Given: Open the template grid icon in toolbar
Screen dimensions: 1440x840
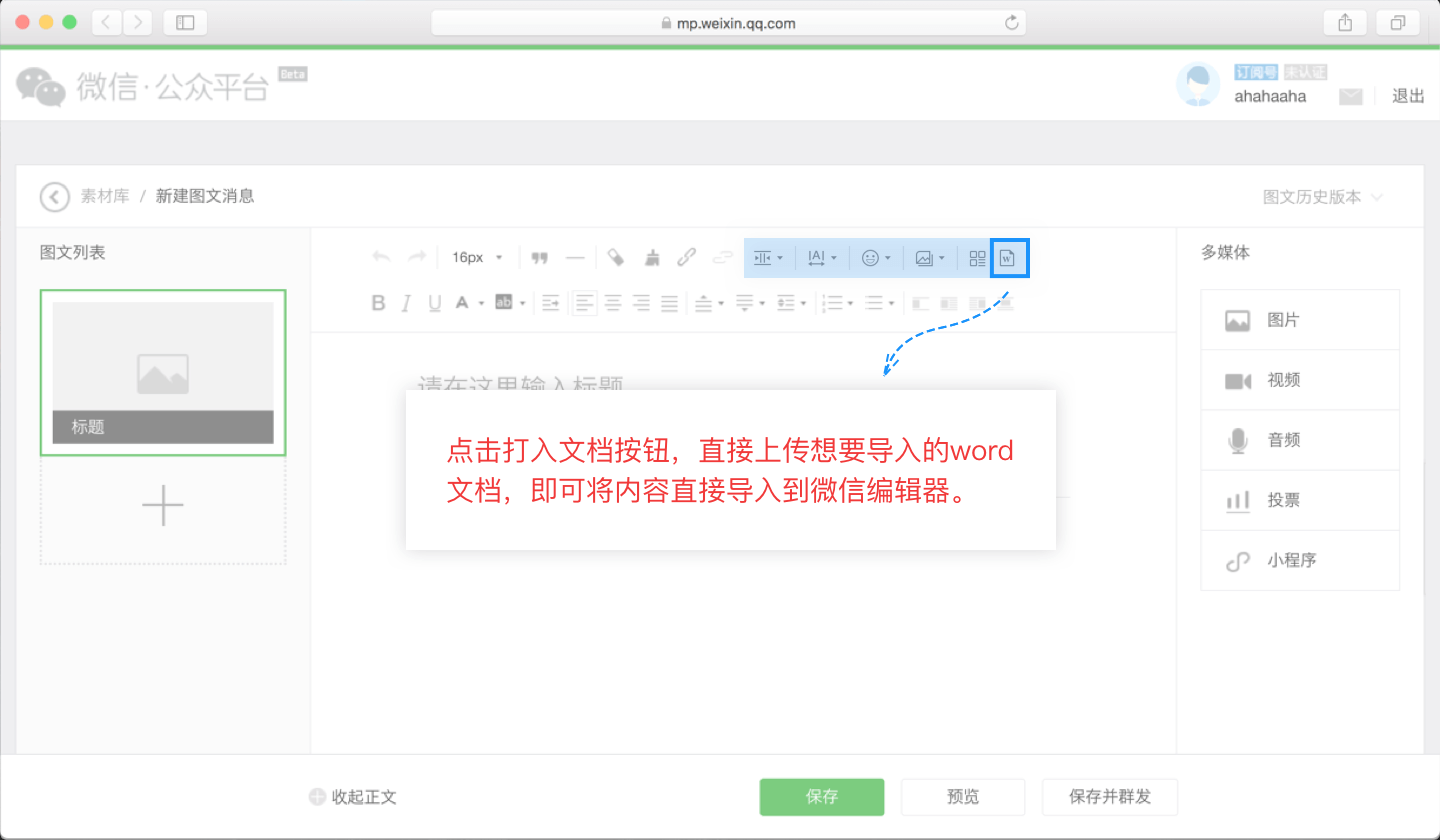Looking at the screenshot, I should (978, 258).
